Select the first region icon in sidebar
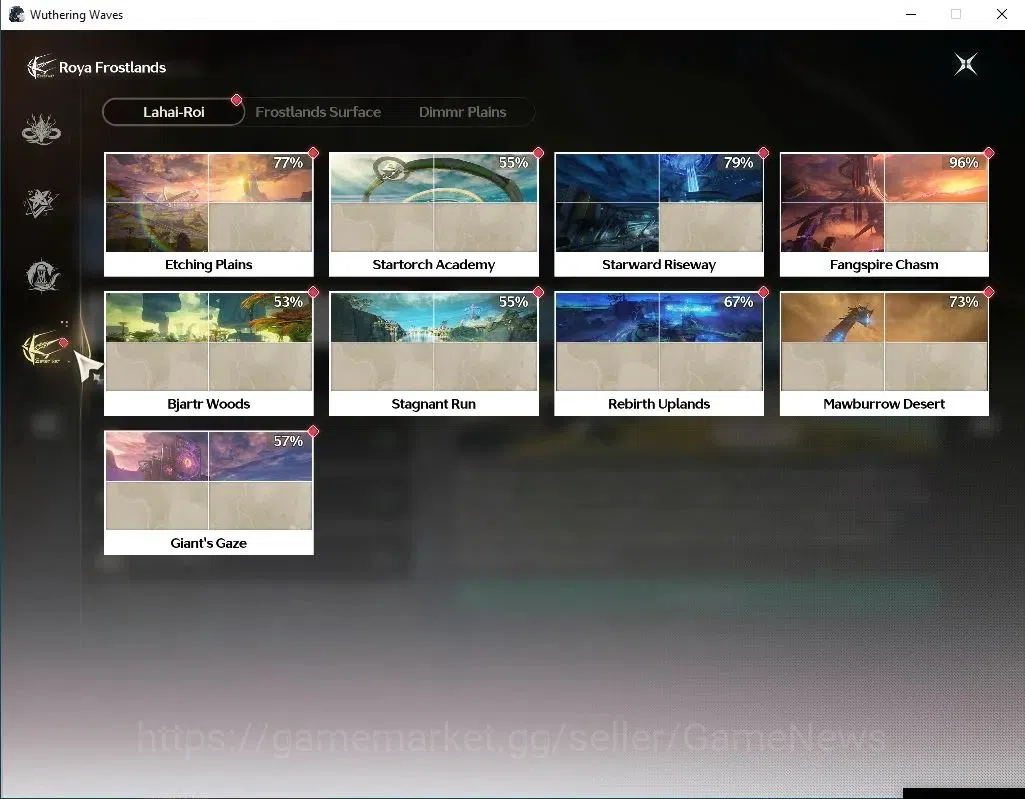This screenshot has width=1025, height=799. (41, 129)
